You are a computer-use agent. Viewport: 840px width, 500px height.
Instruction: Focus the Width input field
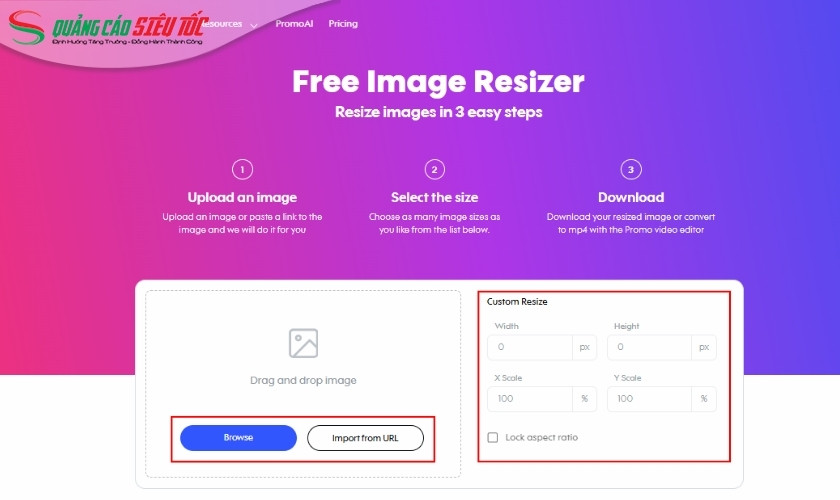tap(530, 347)
